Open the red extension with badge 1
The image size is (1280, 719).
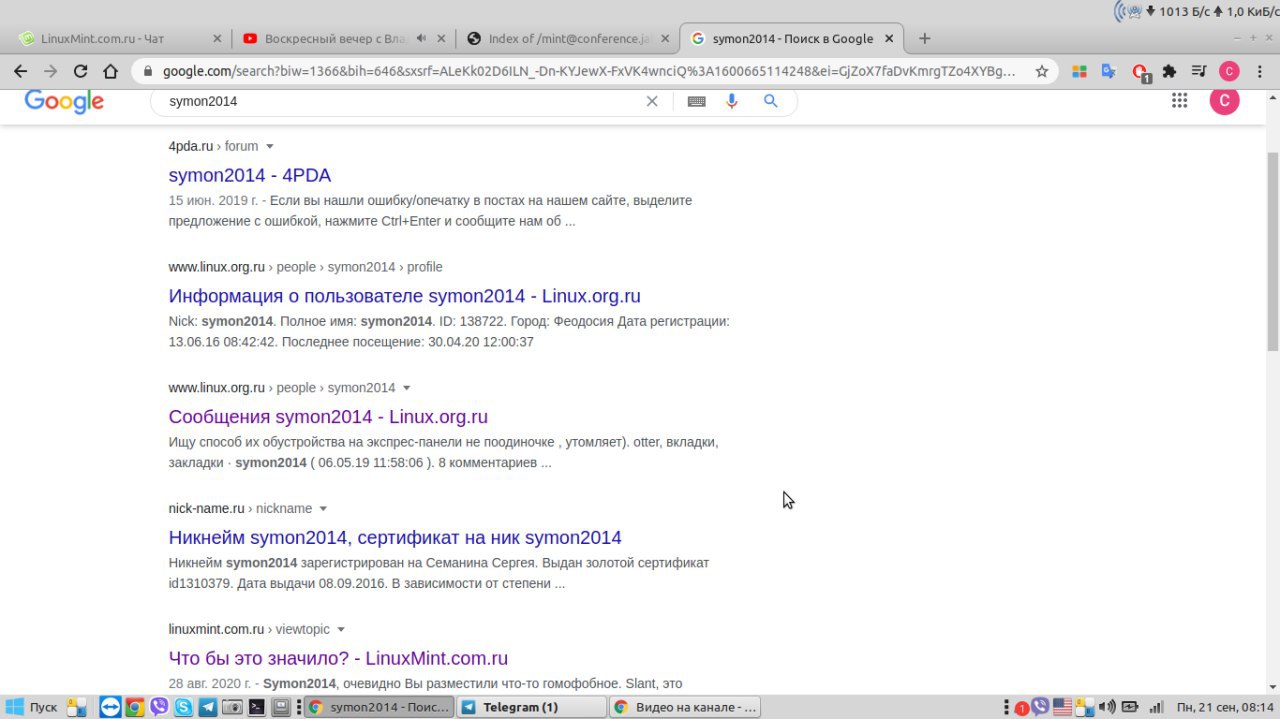click(x=1140, y=72)
